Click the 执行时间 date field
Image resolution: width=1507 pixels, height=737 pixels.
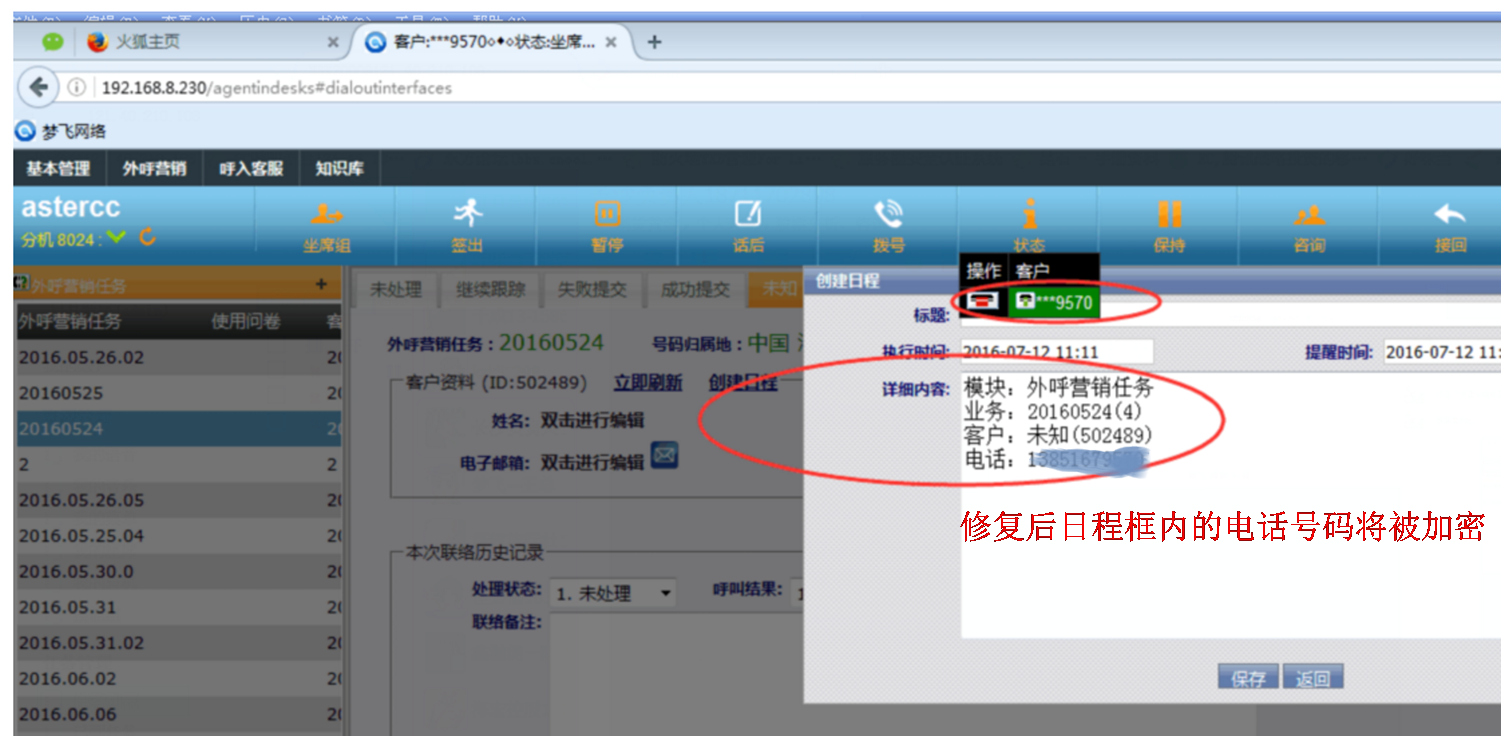1055,352
